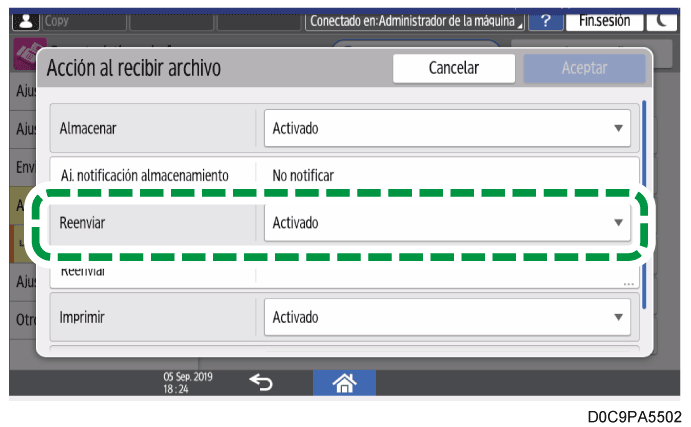Expand the Reenviar dropdown set to Activado

[450, 222]
